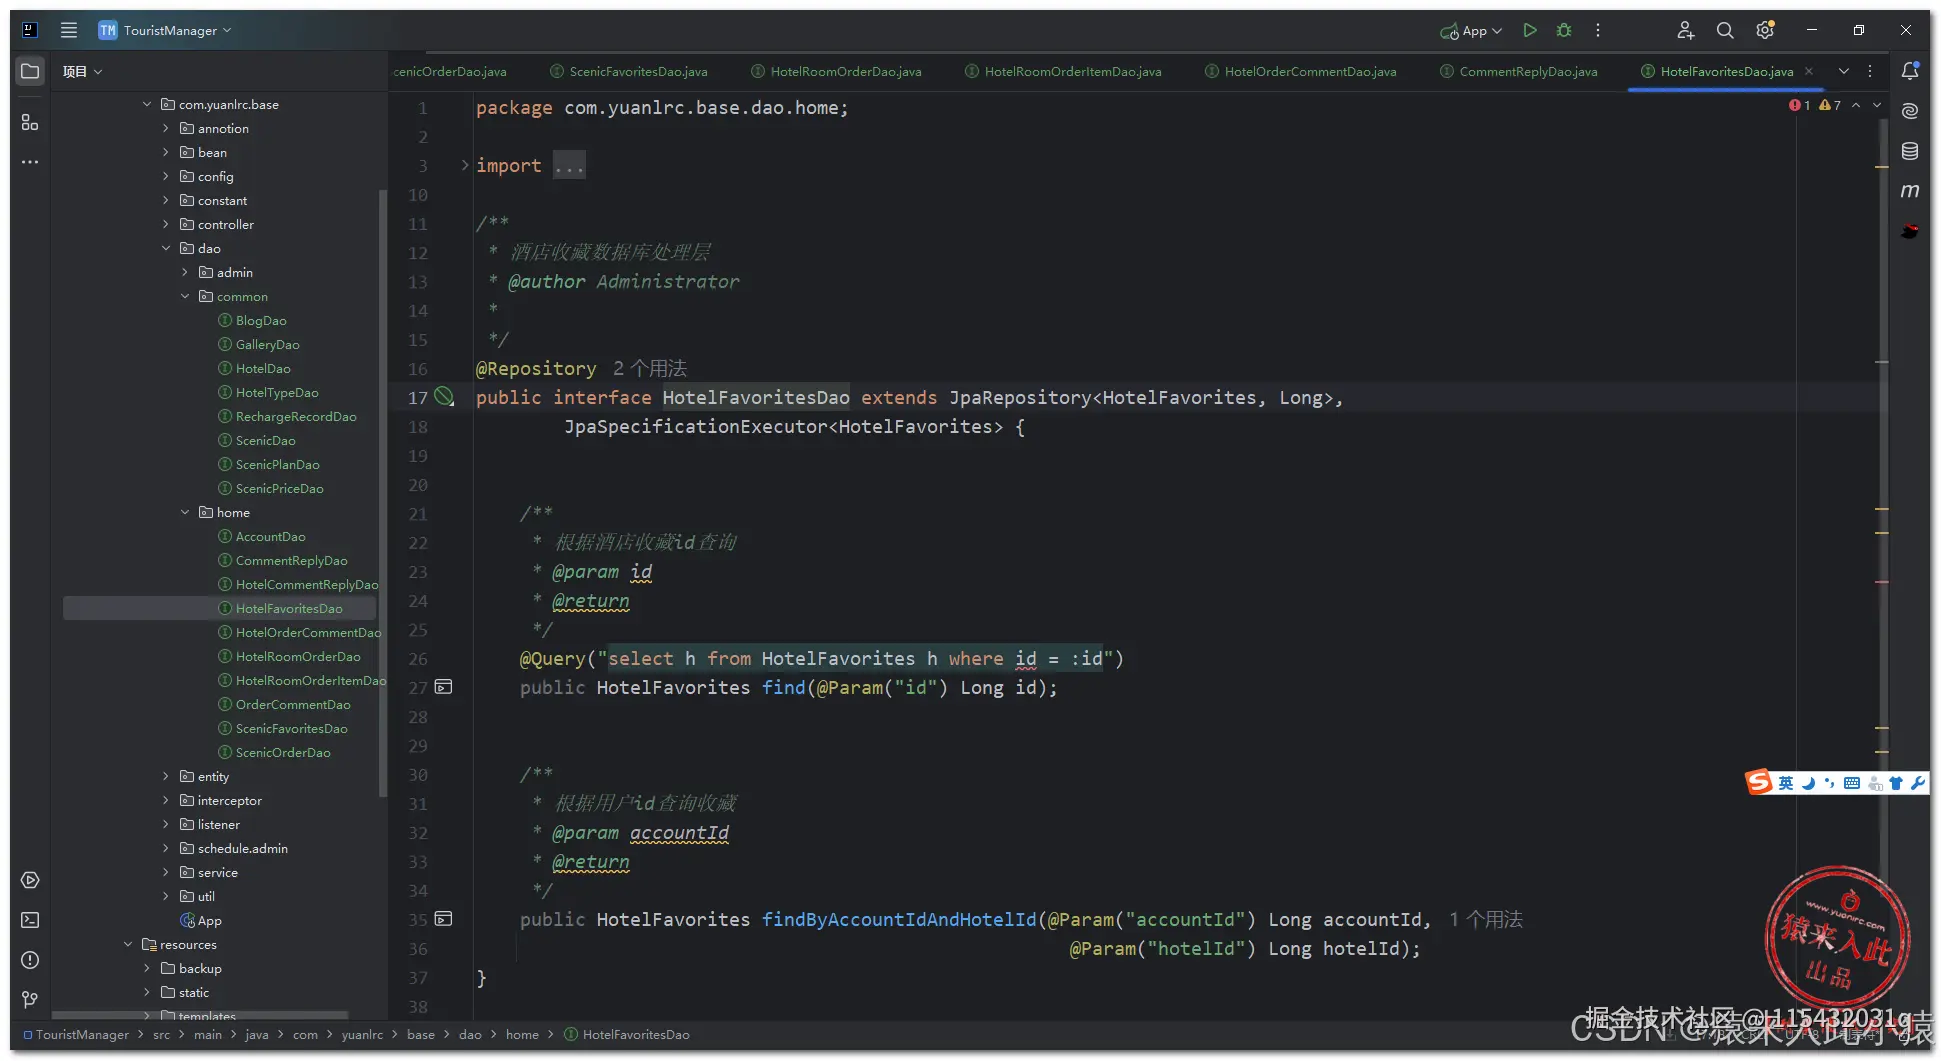Click the error count indicator
Image resolution: width=1941 pixels, height=1061 pixels.
[1800, 105]
